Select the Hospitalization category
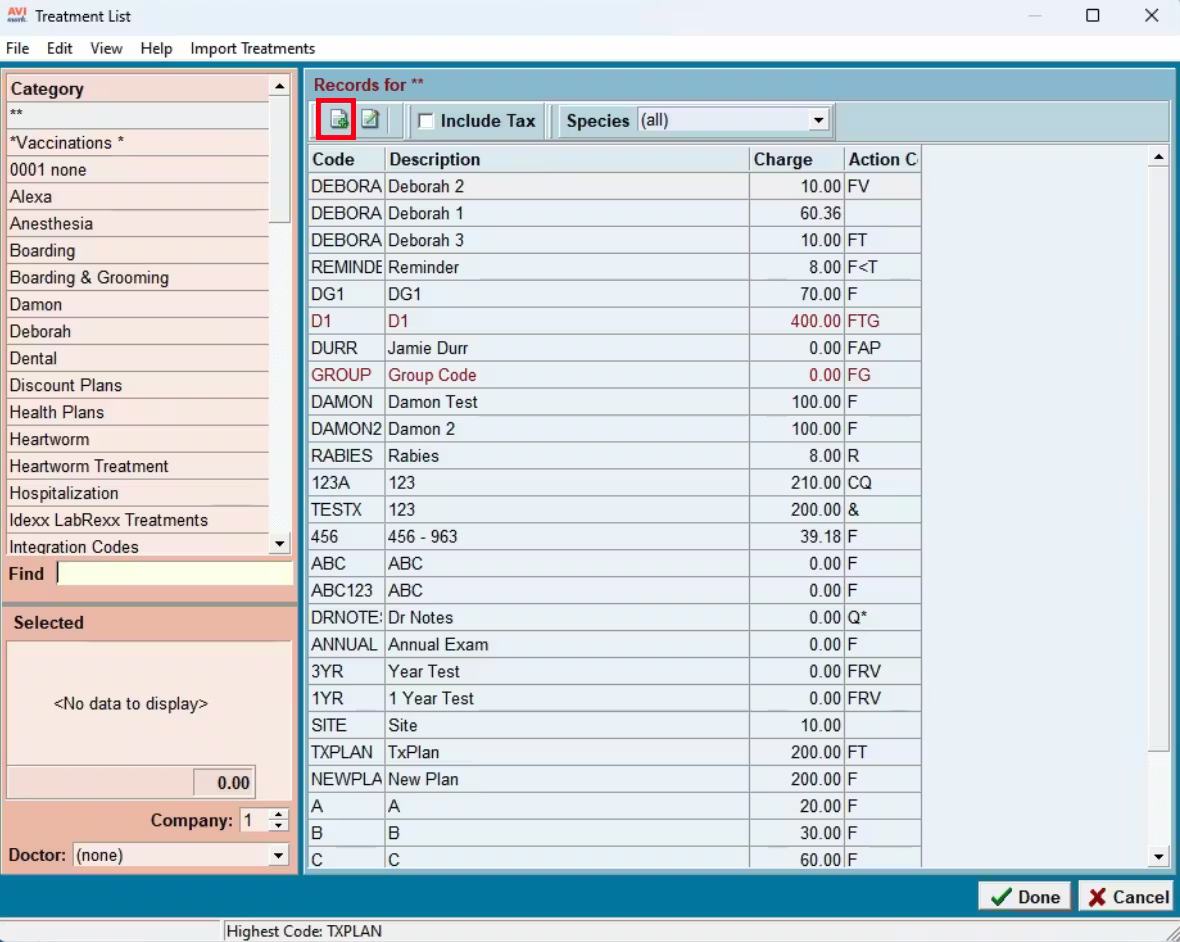Viewport: 1180px width, 942px height. click(x=138, y=494)
